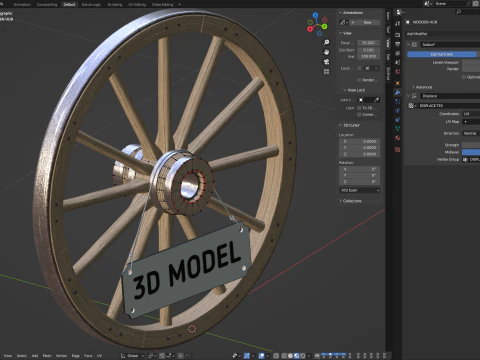The height and width of the screenshot is (360, 480).
Task: Toggle proportional editing in viewport header
Action: point(180,356)
